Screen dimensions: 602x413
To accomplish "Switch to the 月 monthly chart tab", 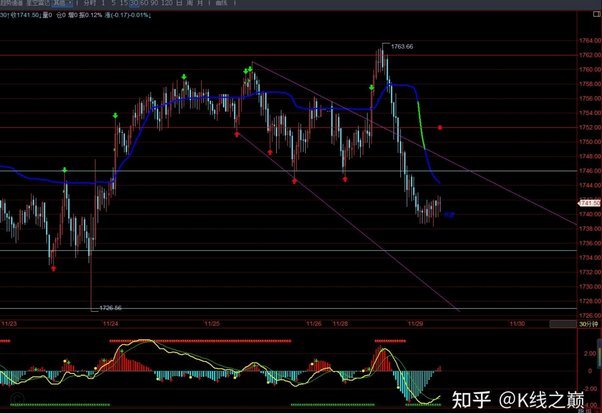I will tap(200, 3).
